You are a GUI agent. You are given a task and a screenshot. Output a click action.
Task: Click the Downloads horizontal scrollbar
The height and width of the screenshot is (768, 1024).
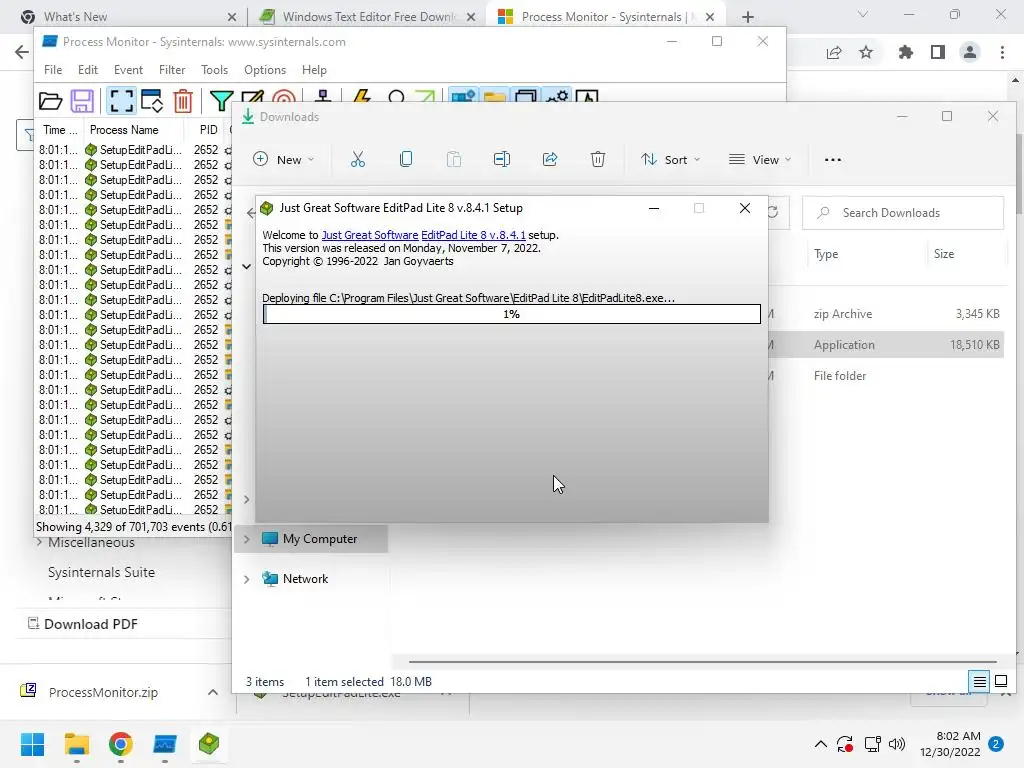coord(703,662)
